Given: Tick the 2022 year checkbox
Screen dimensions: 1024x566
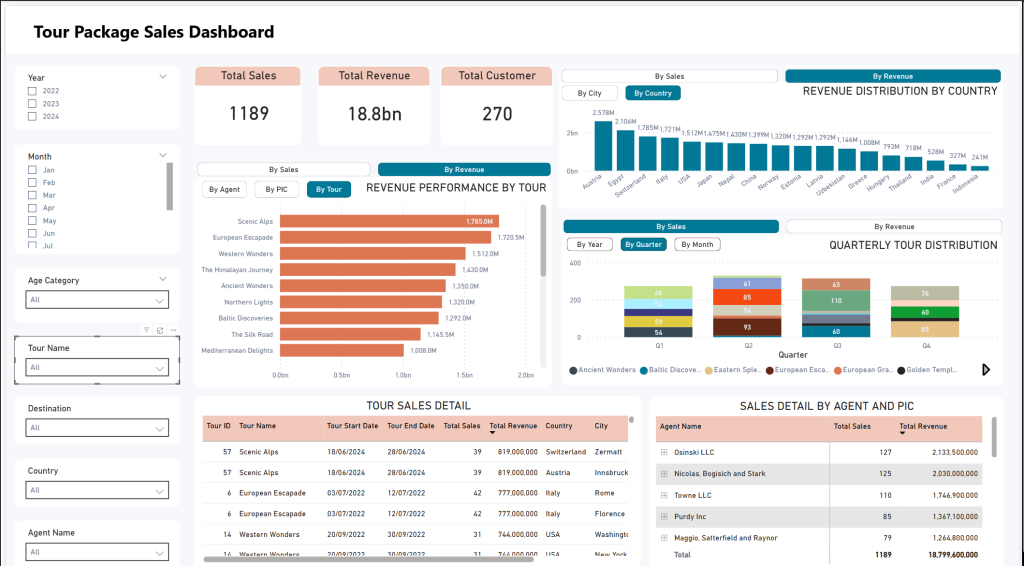Looking at the screenshot, I should click(x=32, y=91).
